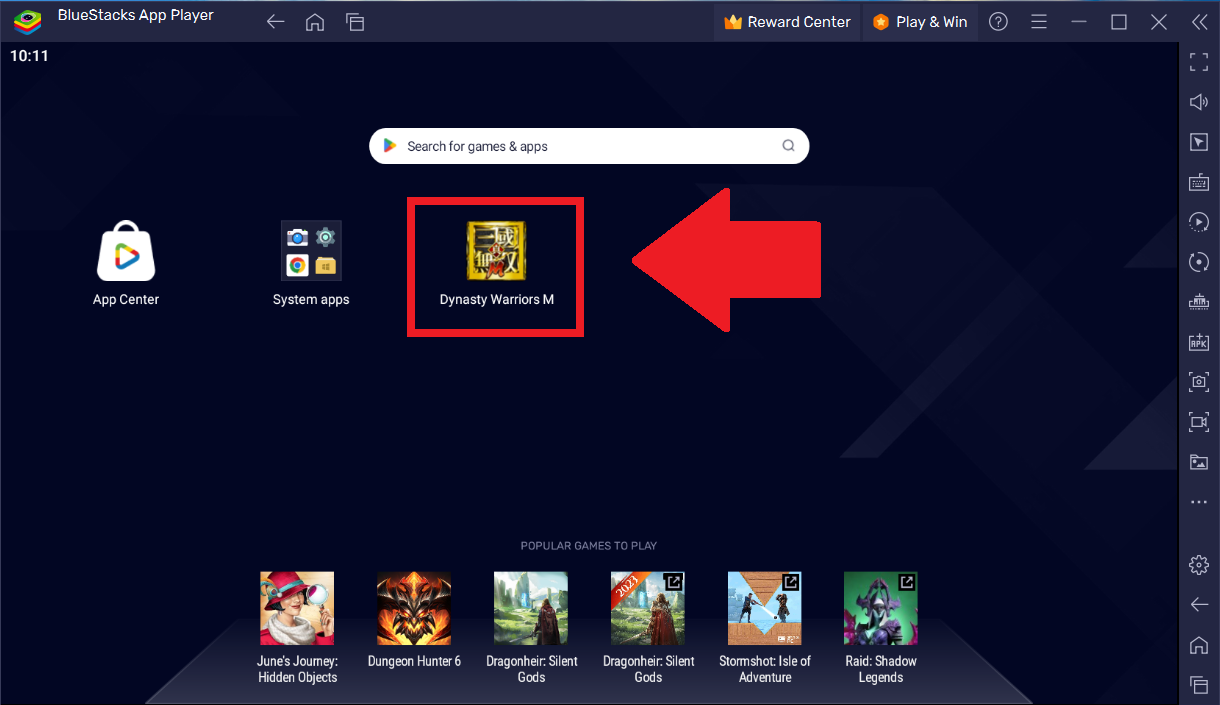Start screen recording with video icon
Screen dimensions: 1220x705
(1199, 422)
